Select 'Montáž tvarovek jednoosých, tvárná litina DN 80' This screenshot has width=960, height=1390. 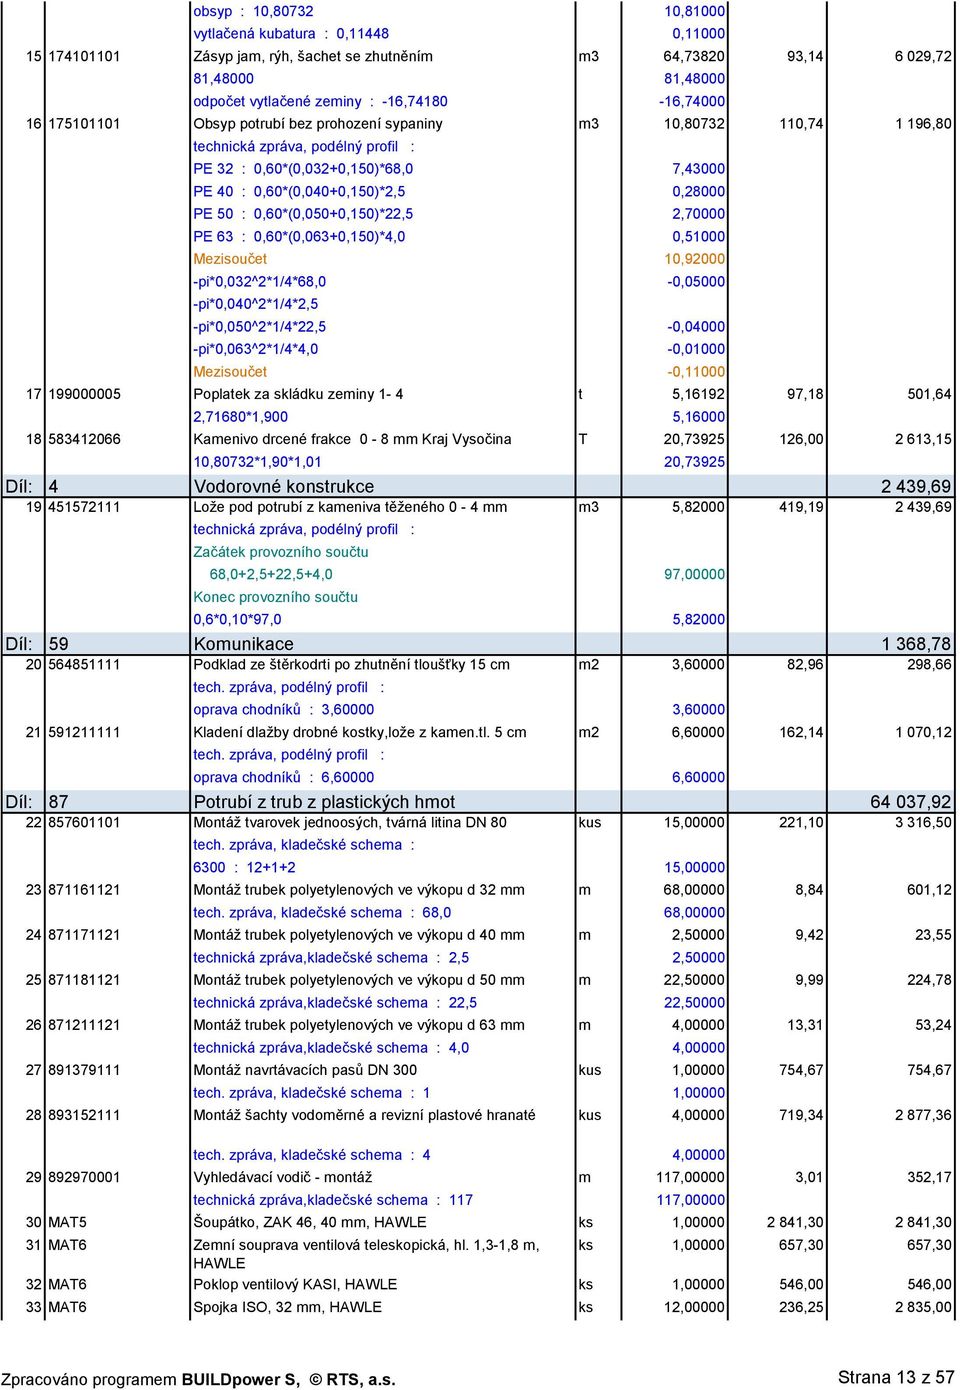pos(350,822)
